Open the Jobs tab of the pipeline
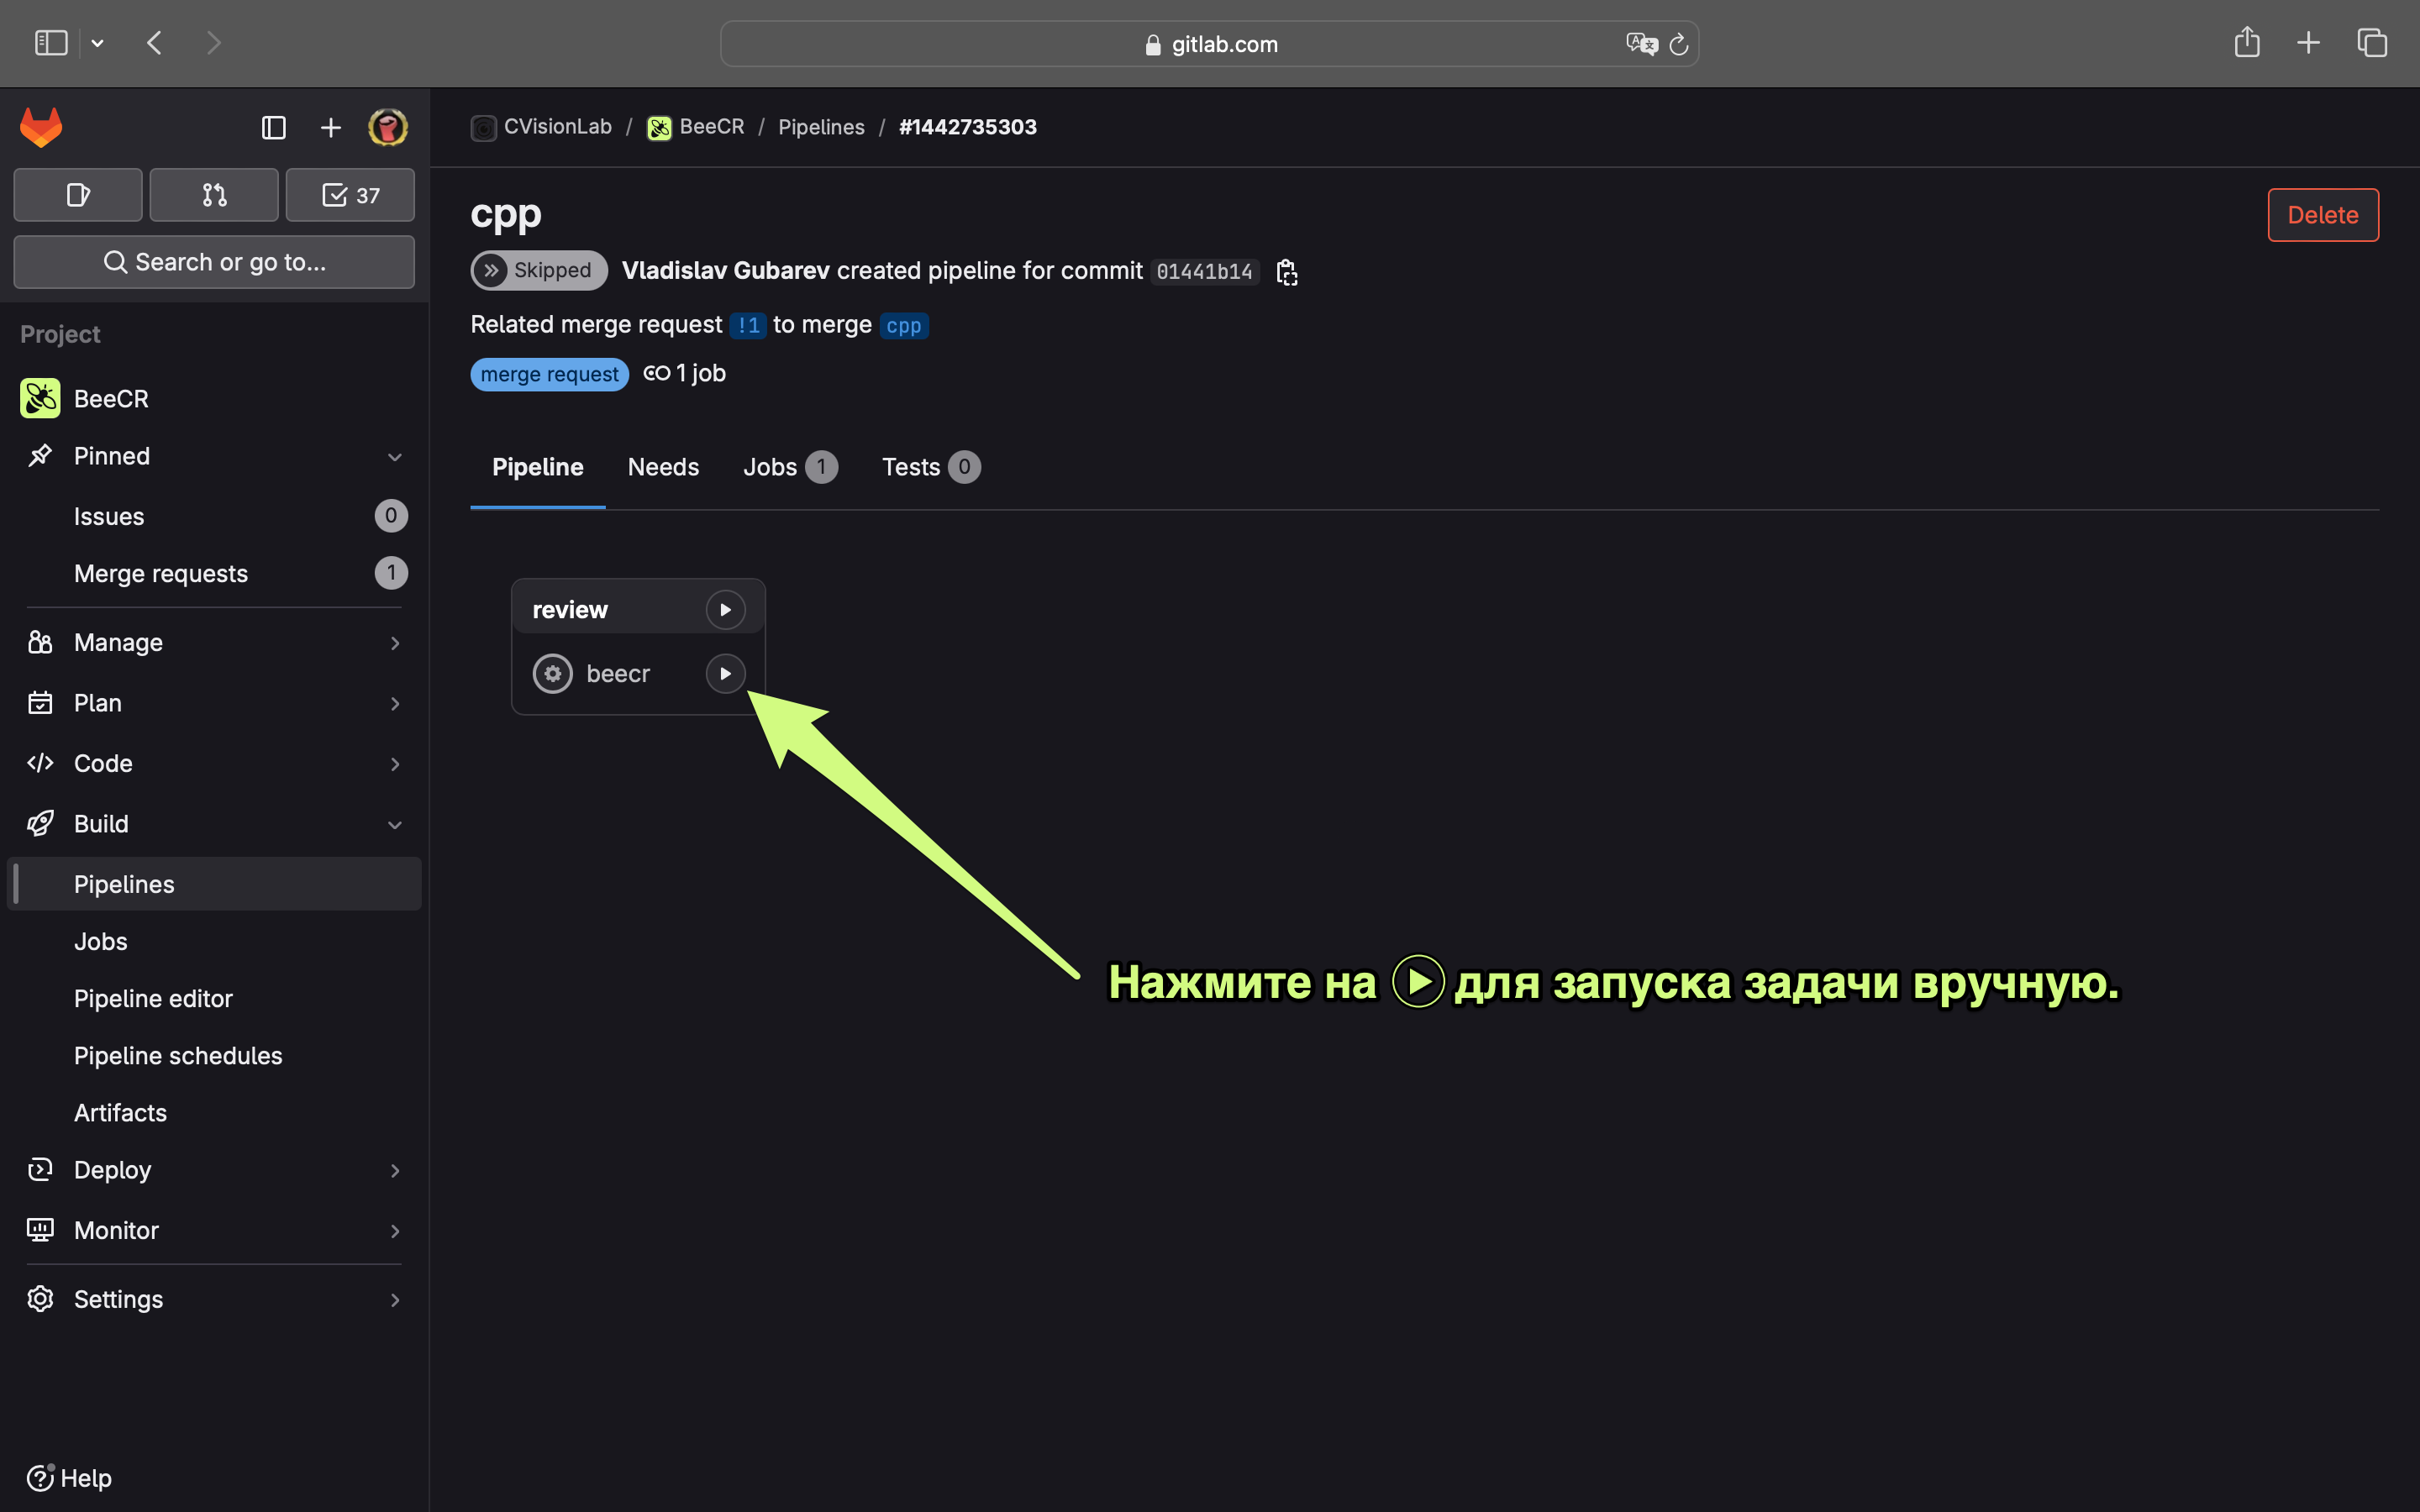 tap(770, 466)
